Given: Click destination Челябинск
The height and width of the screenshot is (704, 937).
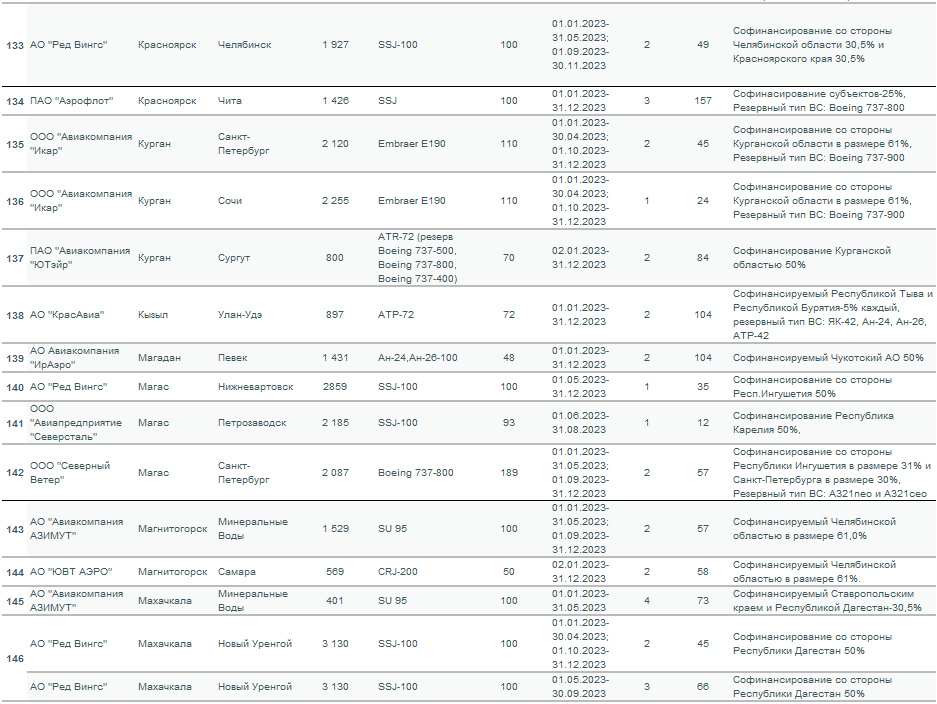Looking at the screenshot, I should click(244, 45).
